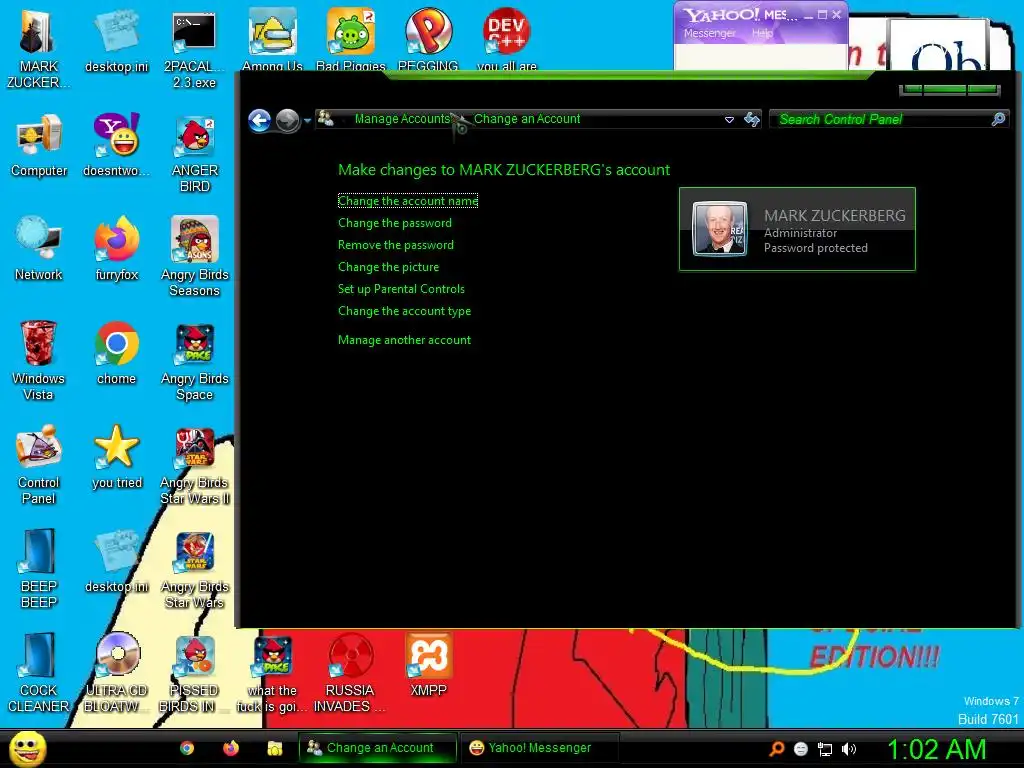Click the network tray icon
Viewport: 1024px width, 768px height.
pyautogui.click(x=825, y=749)
